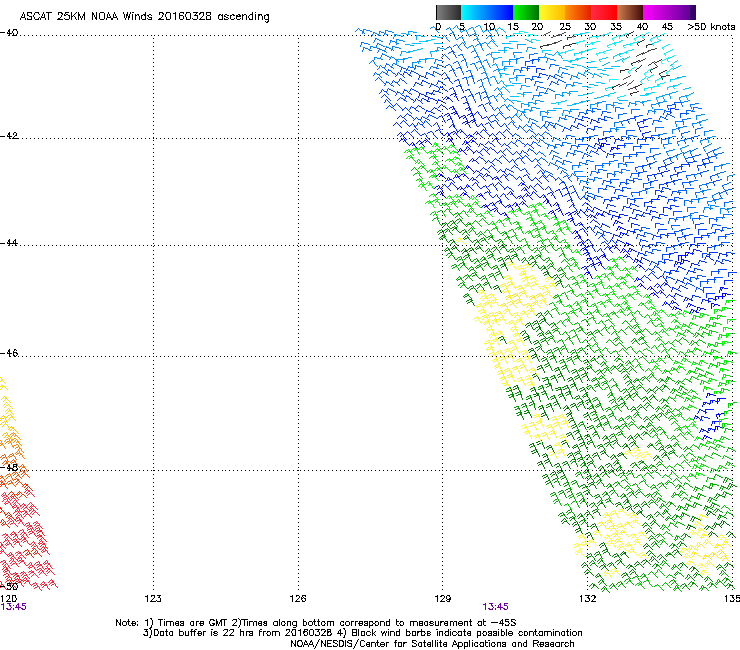Select the brown 35-40 knots legend band
The height and width of the screenshot is (650, 740).
(x=630, y=12)
